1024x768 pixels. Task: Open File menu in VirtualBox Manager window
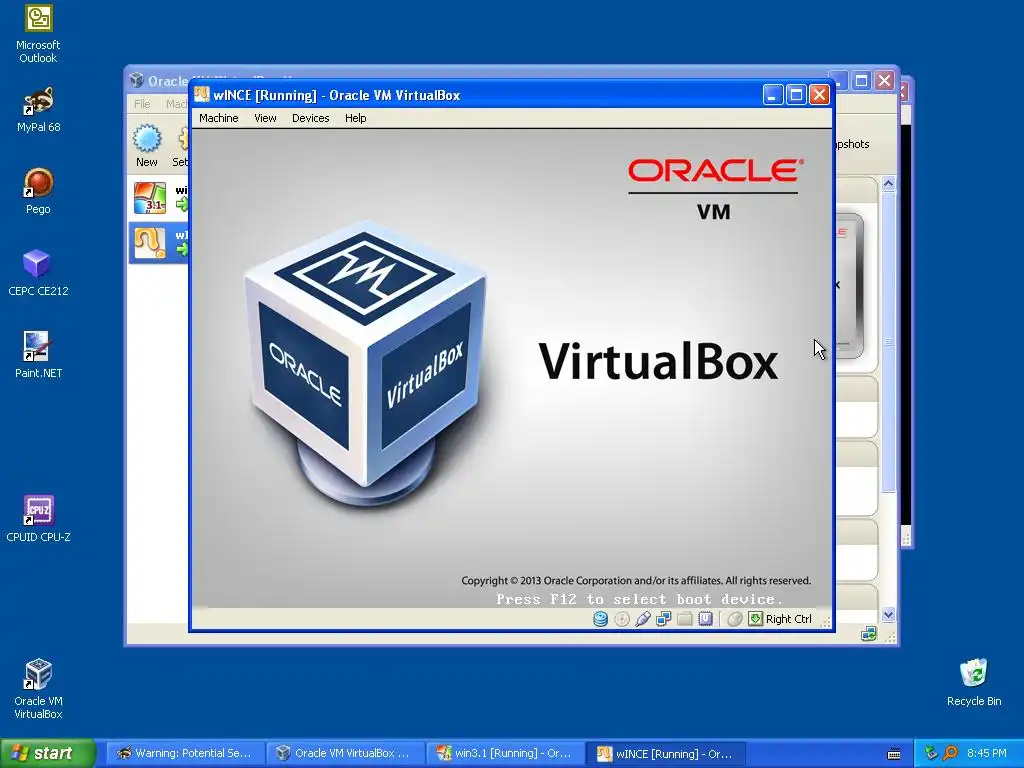coord(142,104)
